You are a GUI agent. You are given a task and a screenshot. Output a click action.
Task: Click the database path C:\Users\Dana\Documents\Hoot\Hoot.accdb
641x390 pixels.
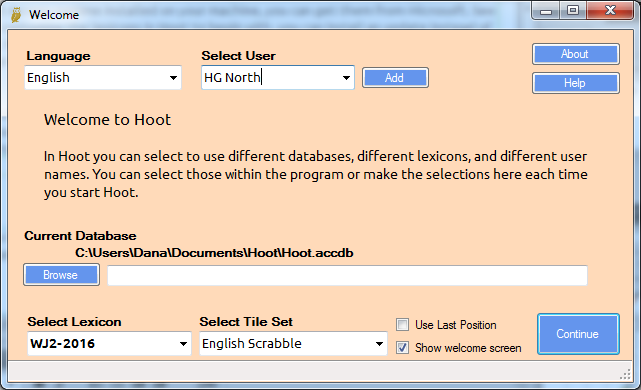click(x=214, y=253)
